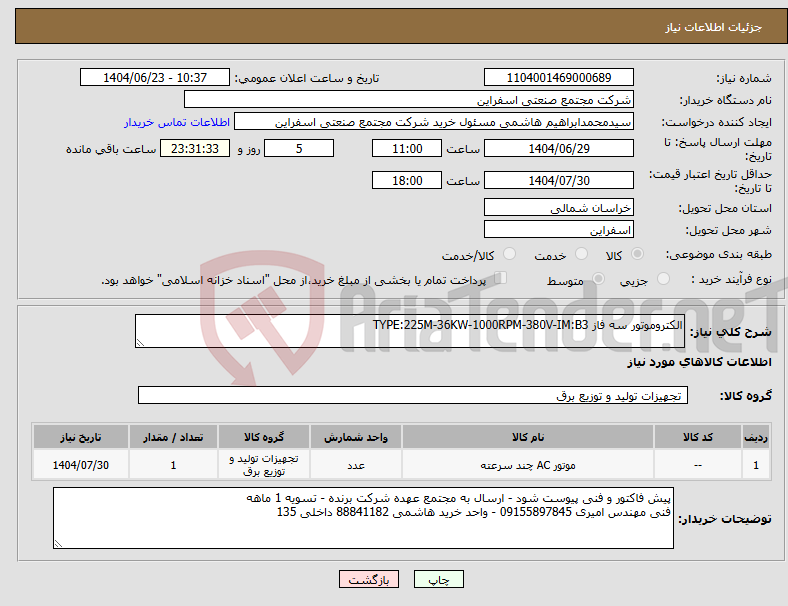Click the بازگشت (back) button
Image resolution: width=788 pixels, height=606 pixels.
pyautogui.click(x=369, y=579)
